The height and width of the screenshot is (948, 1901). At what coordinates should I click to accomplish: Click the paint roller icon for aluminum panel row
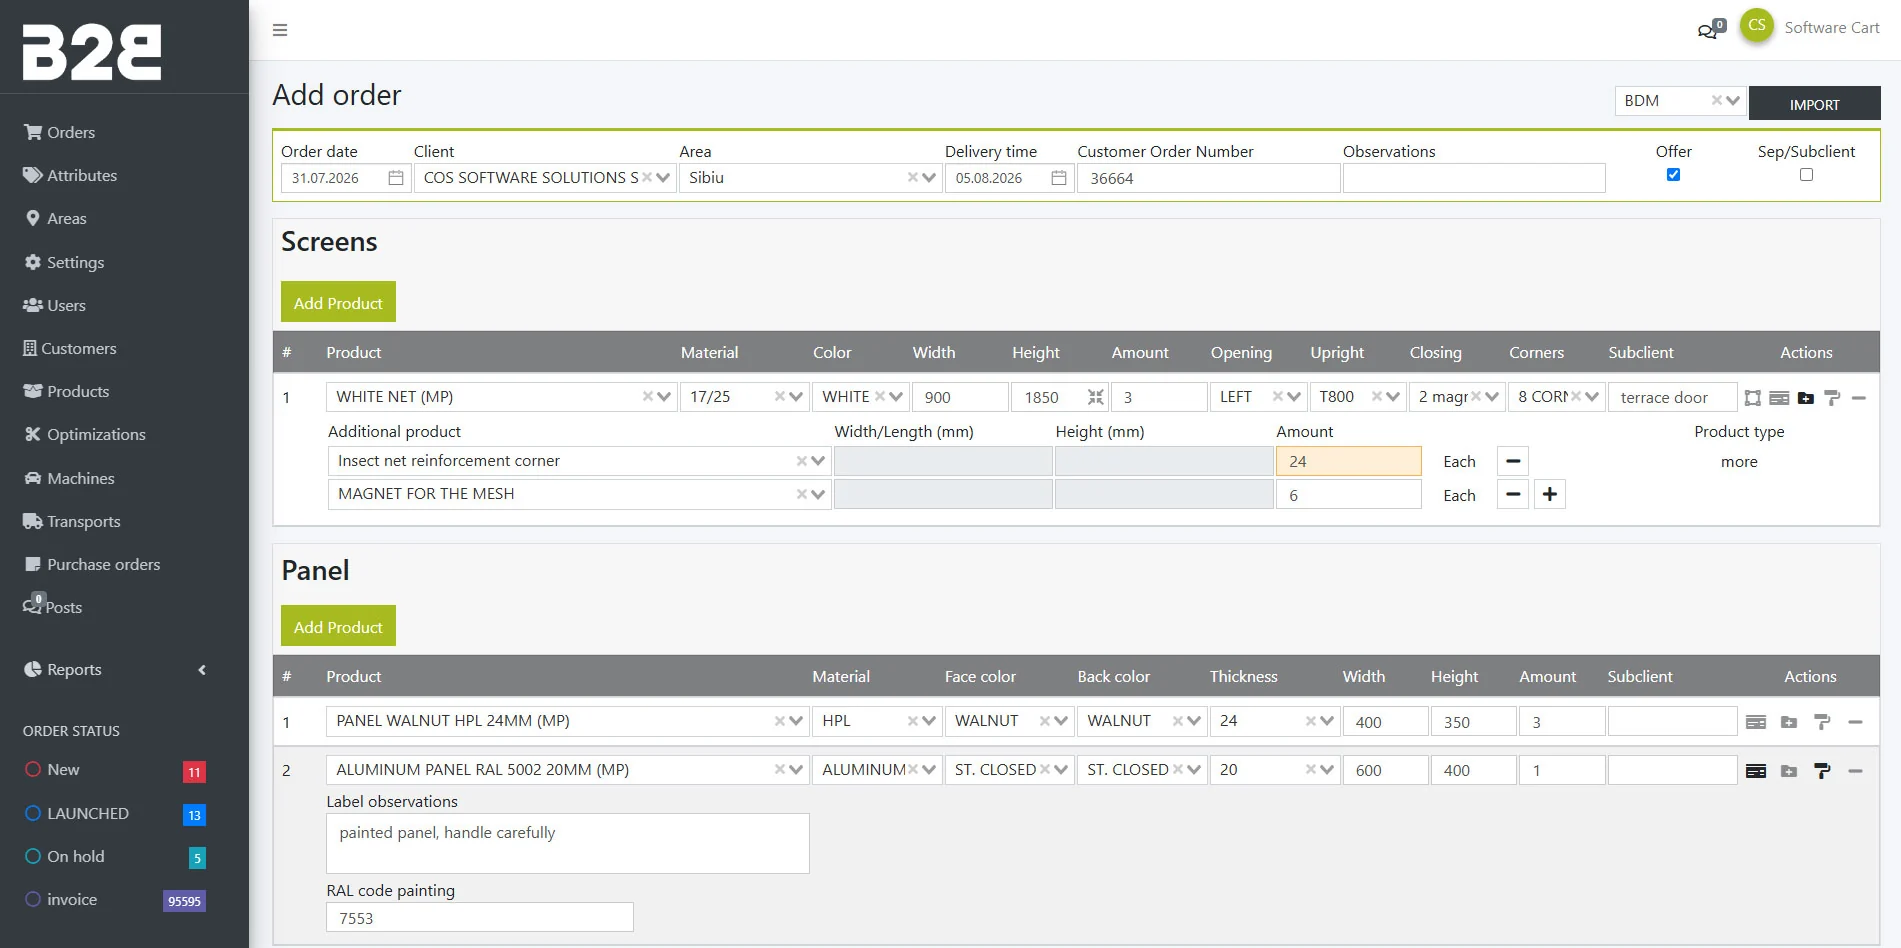(x=1822, y=771)
